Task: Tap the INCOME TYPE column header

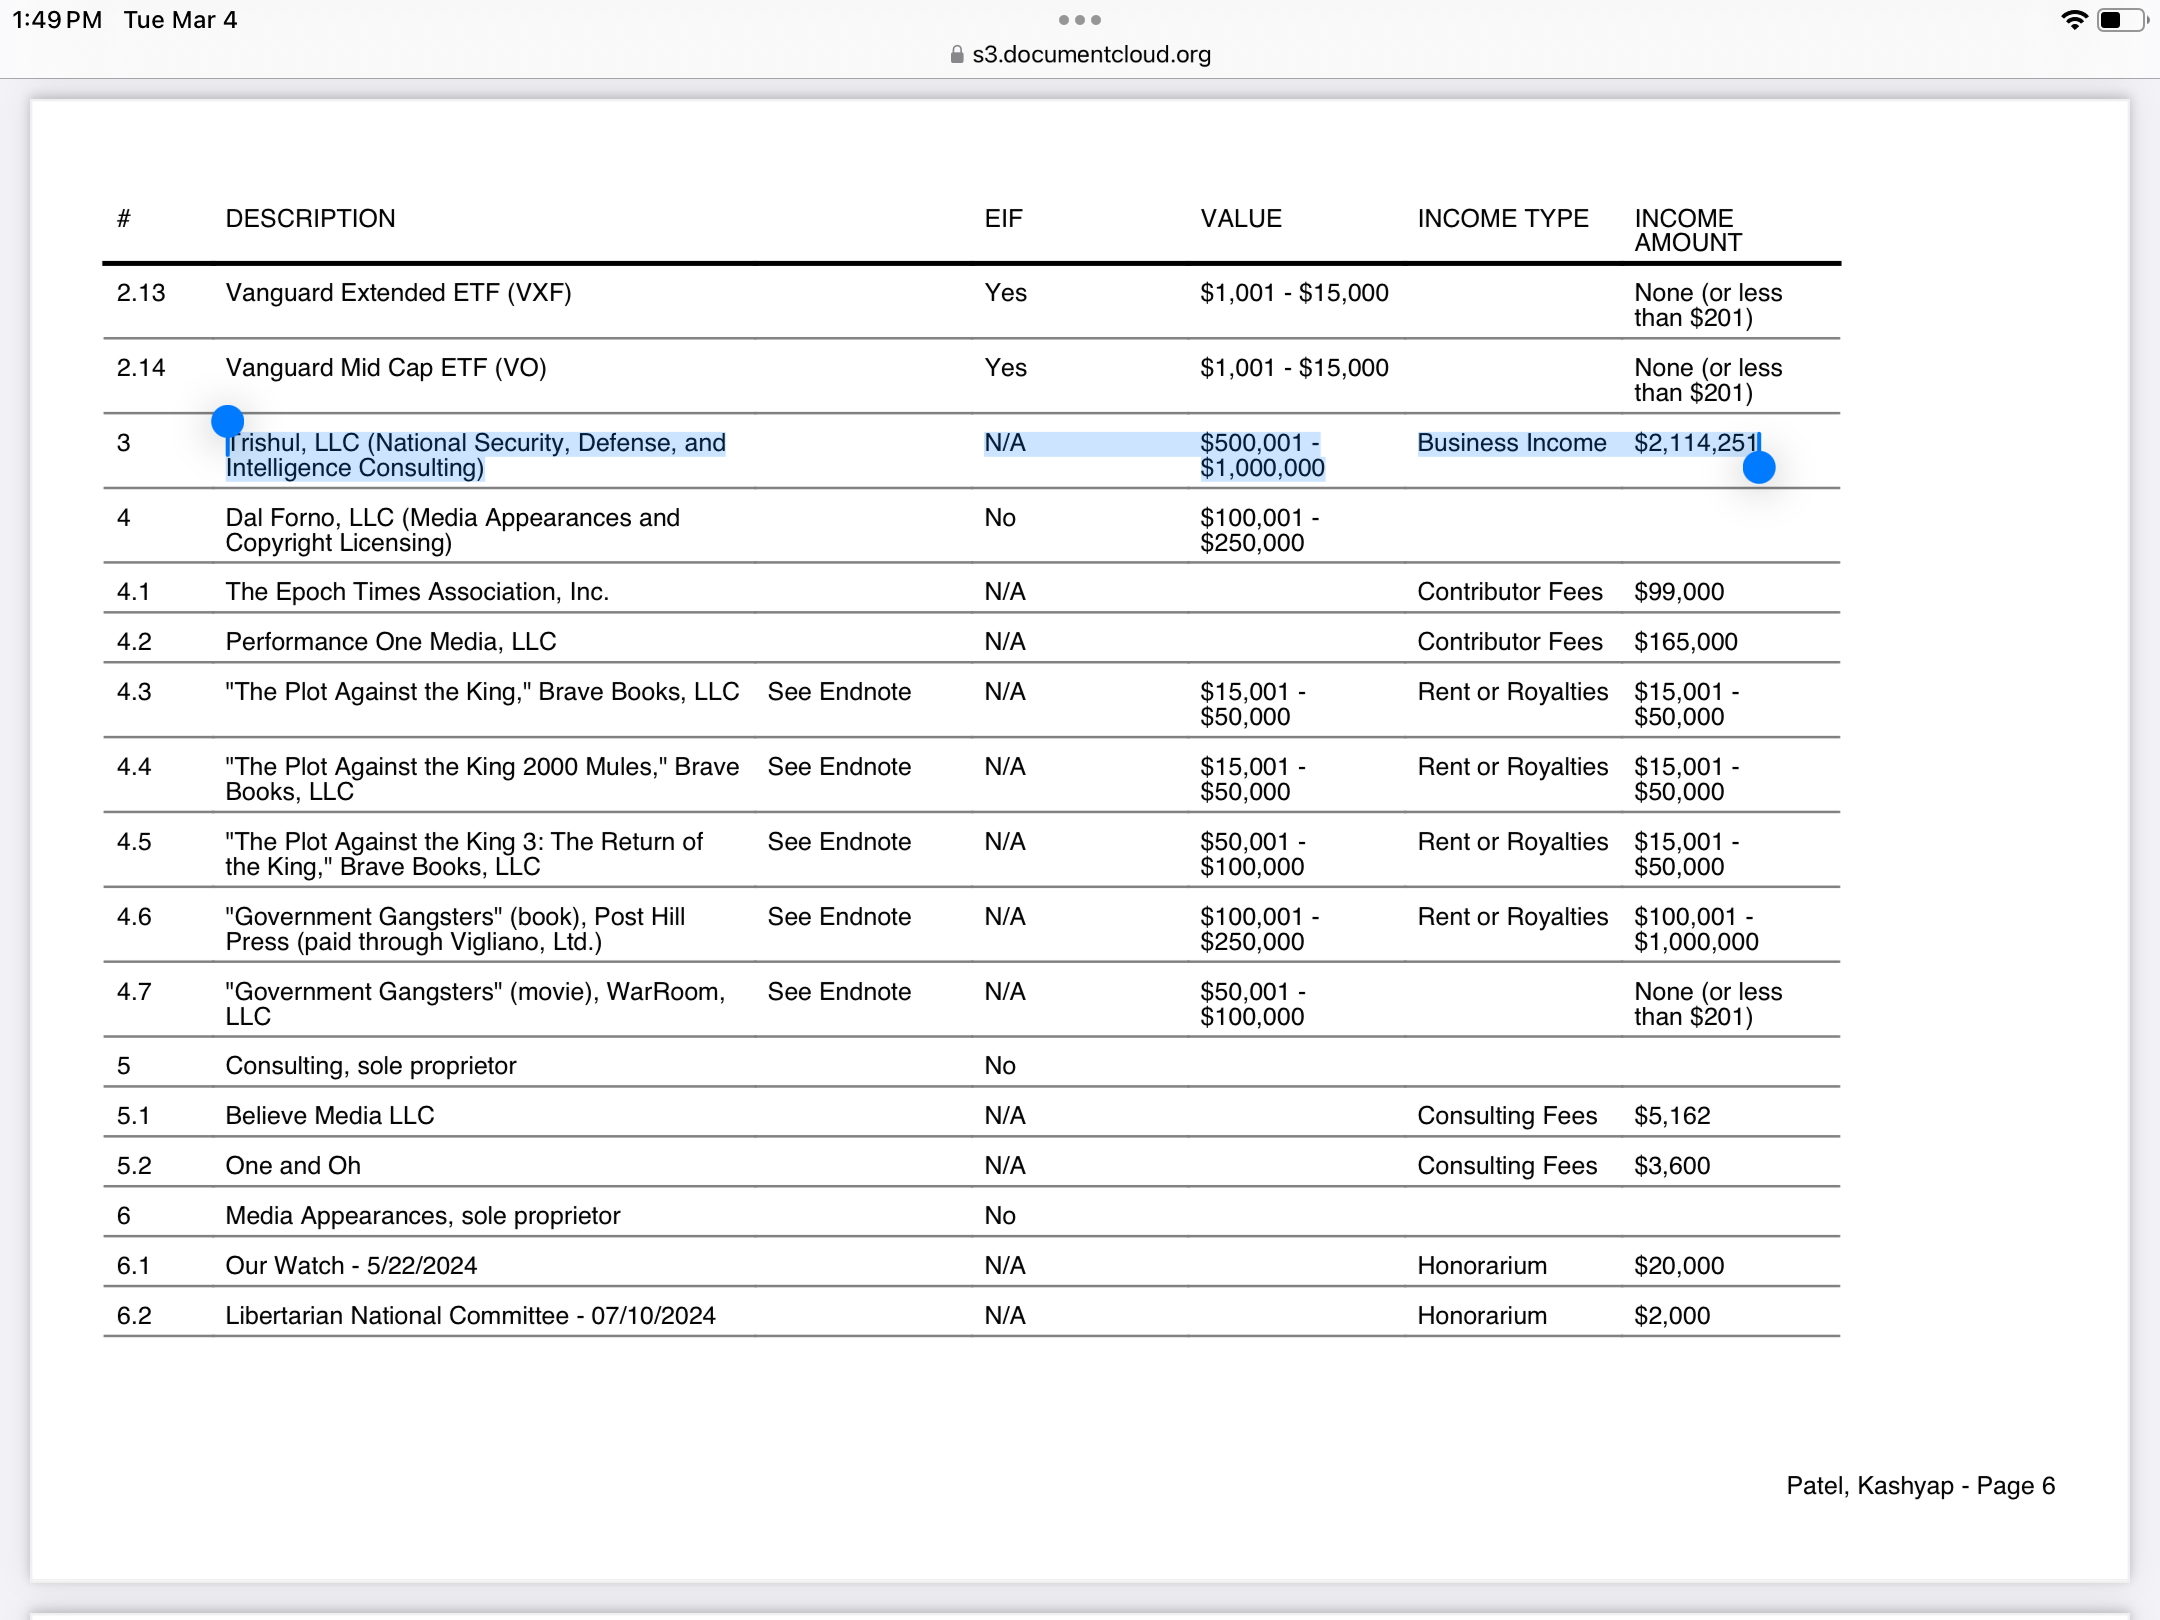Action: 1503,219
